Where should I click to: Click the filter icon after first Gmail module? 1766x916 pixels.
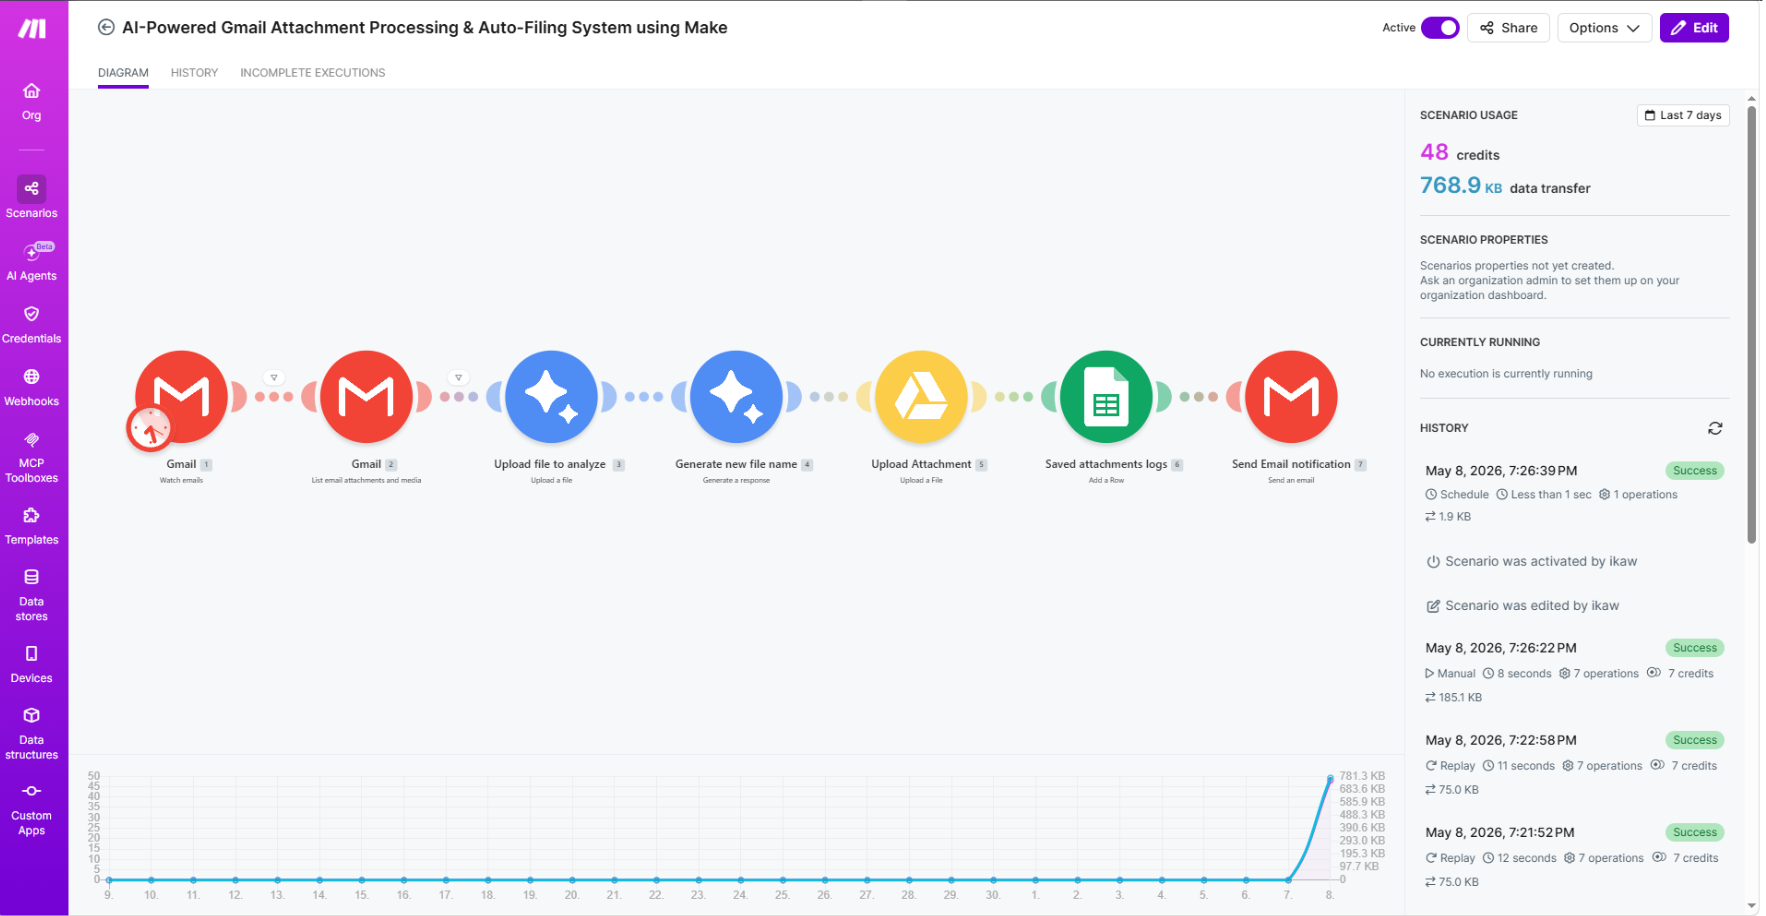pos(274,378)
